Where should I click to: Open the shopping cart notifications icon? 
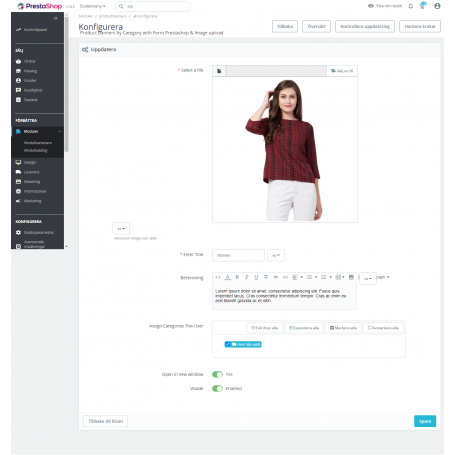[423, 6]
